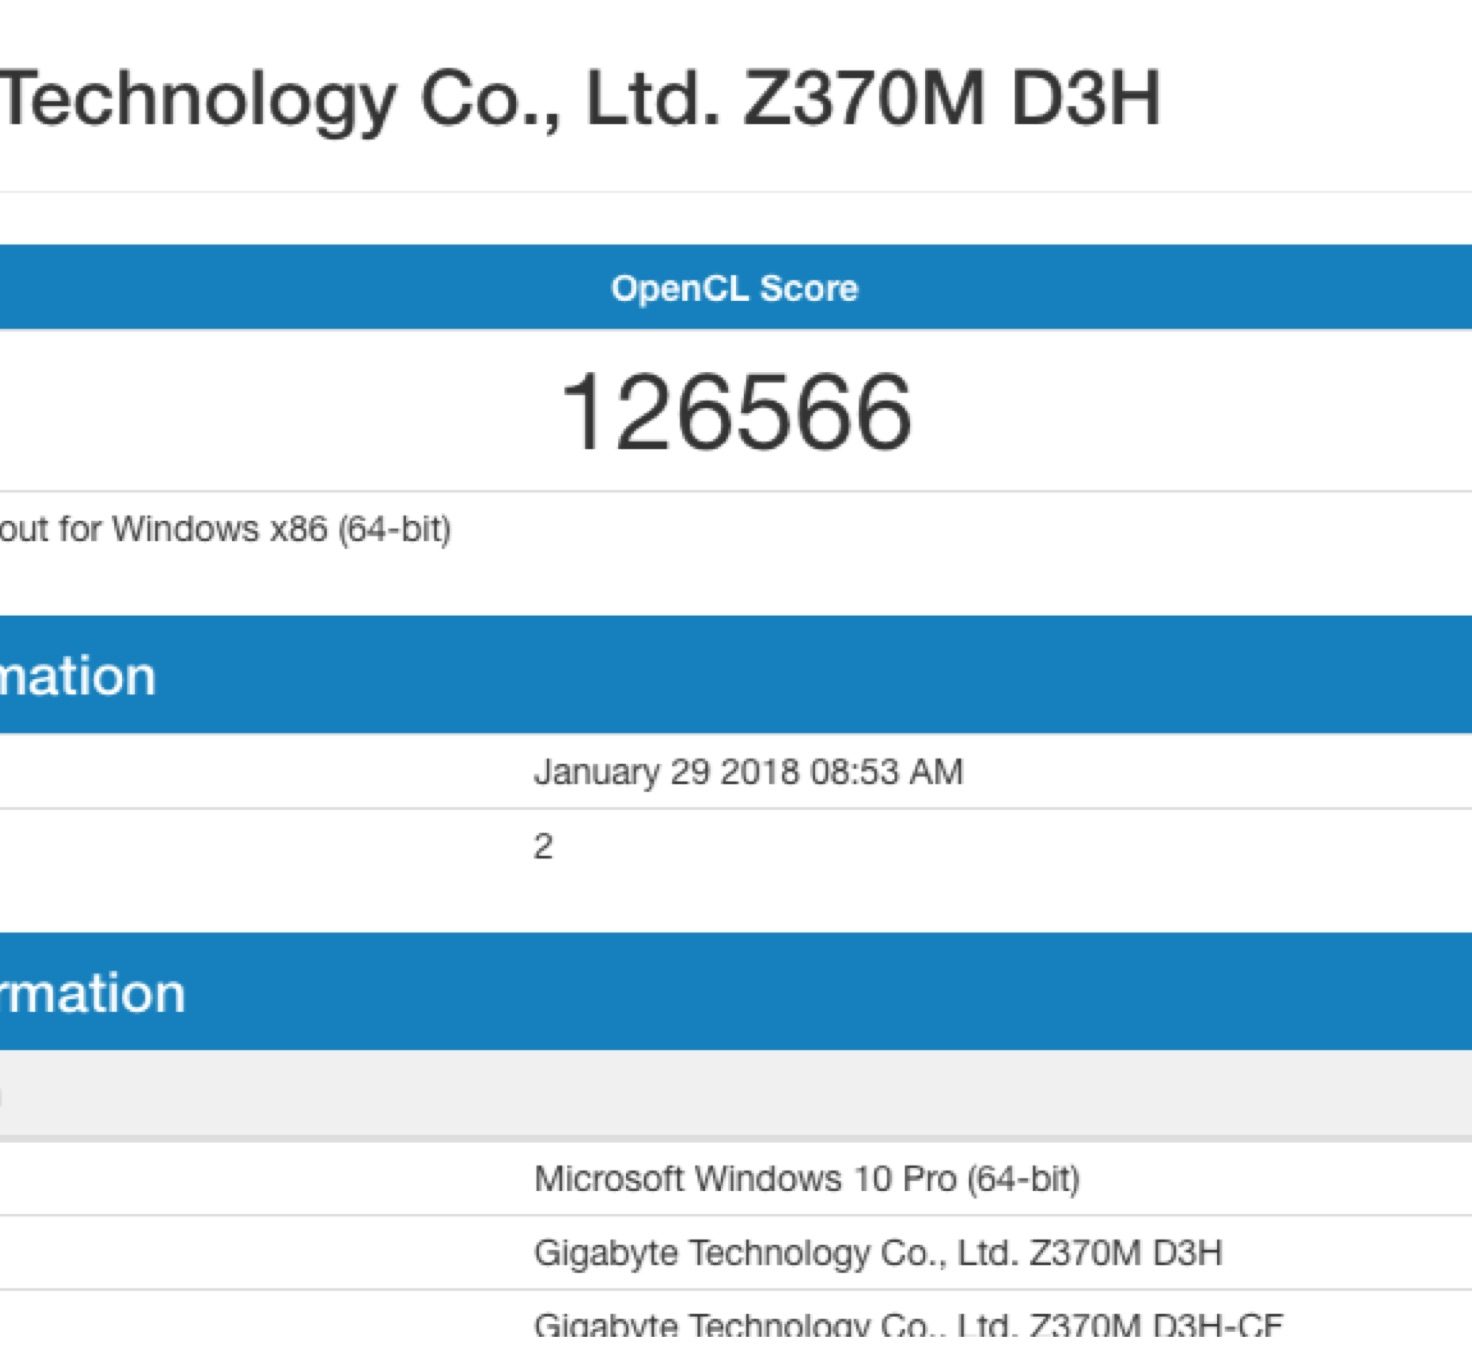Click empty label cell left of value "2"
This screenshot has height=1345, width=1472.
click(x=260, y=847)
